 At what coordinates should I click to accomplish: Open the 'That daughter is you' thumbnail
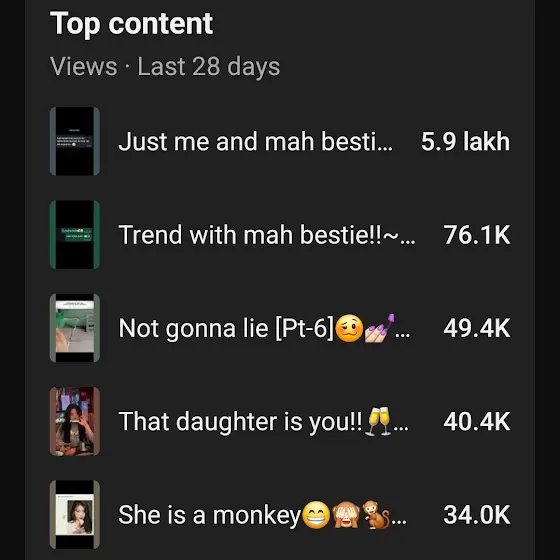pos(75,421)
